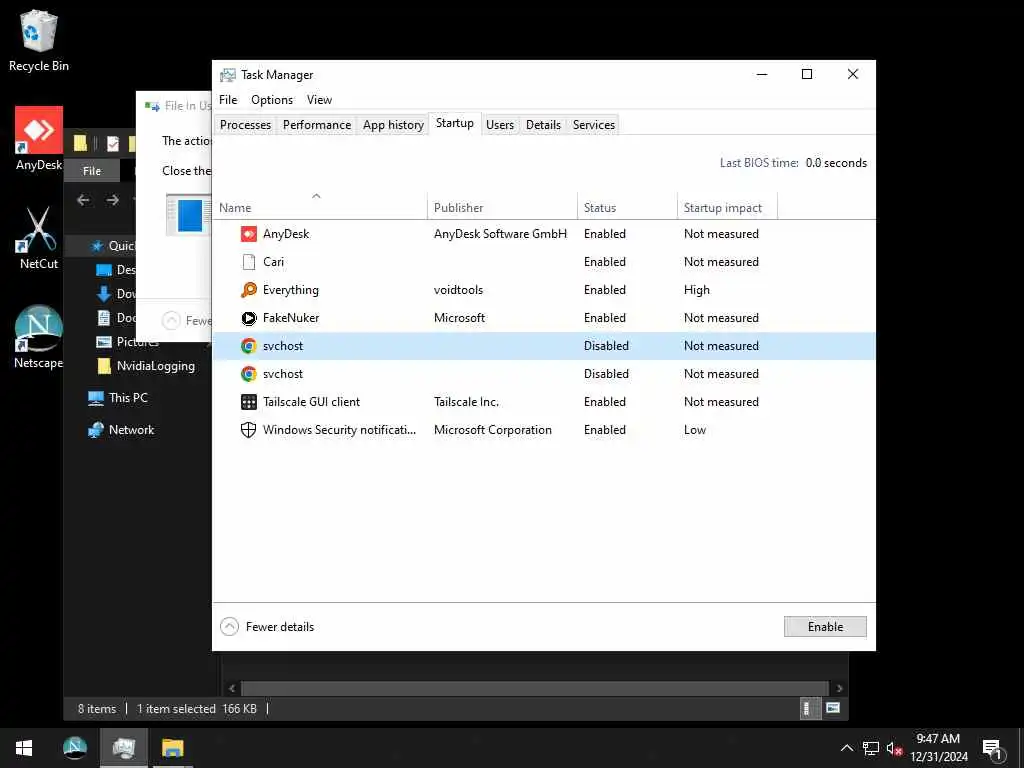Click the Windows Security shield icon
The image size is (1024, 768).
pyautogui.click(x=249, y=430)
